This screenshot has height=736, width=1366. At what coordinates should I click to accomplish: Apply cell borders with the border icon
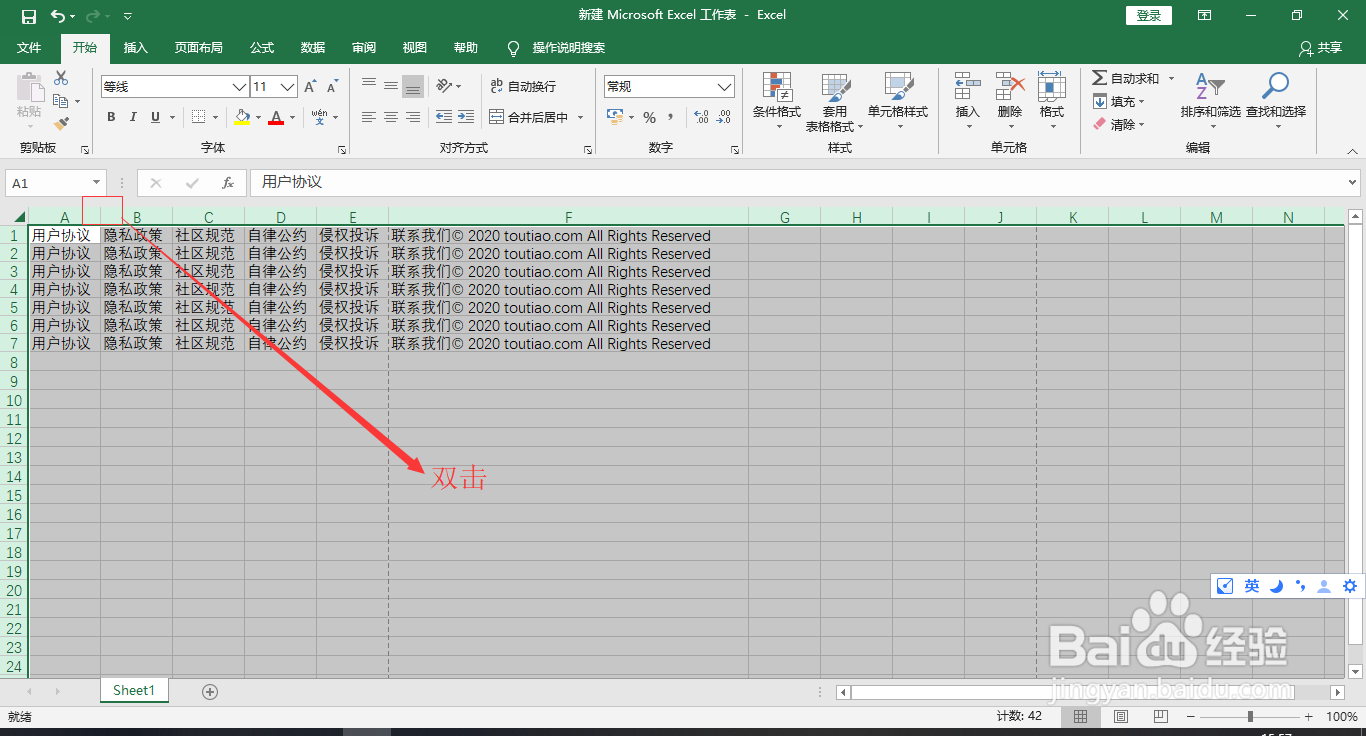198,117
